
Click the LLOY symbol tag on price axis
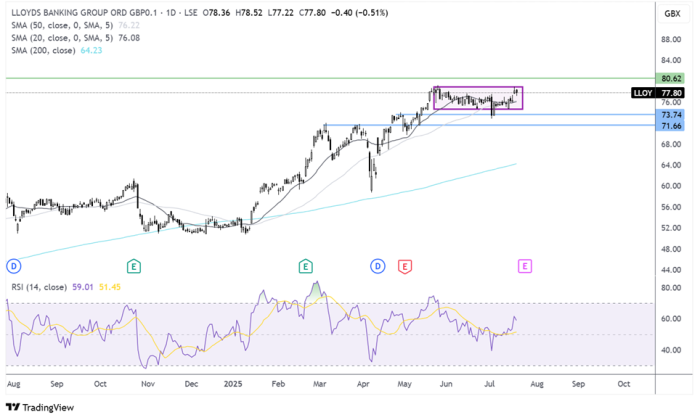coord(645,92)
